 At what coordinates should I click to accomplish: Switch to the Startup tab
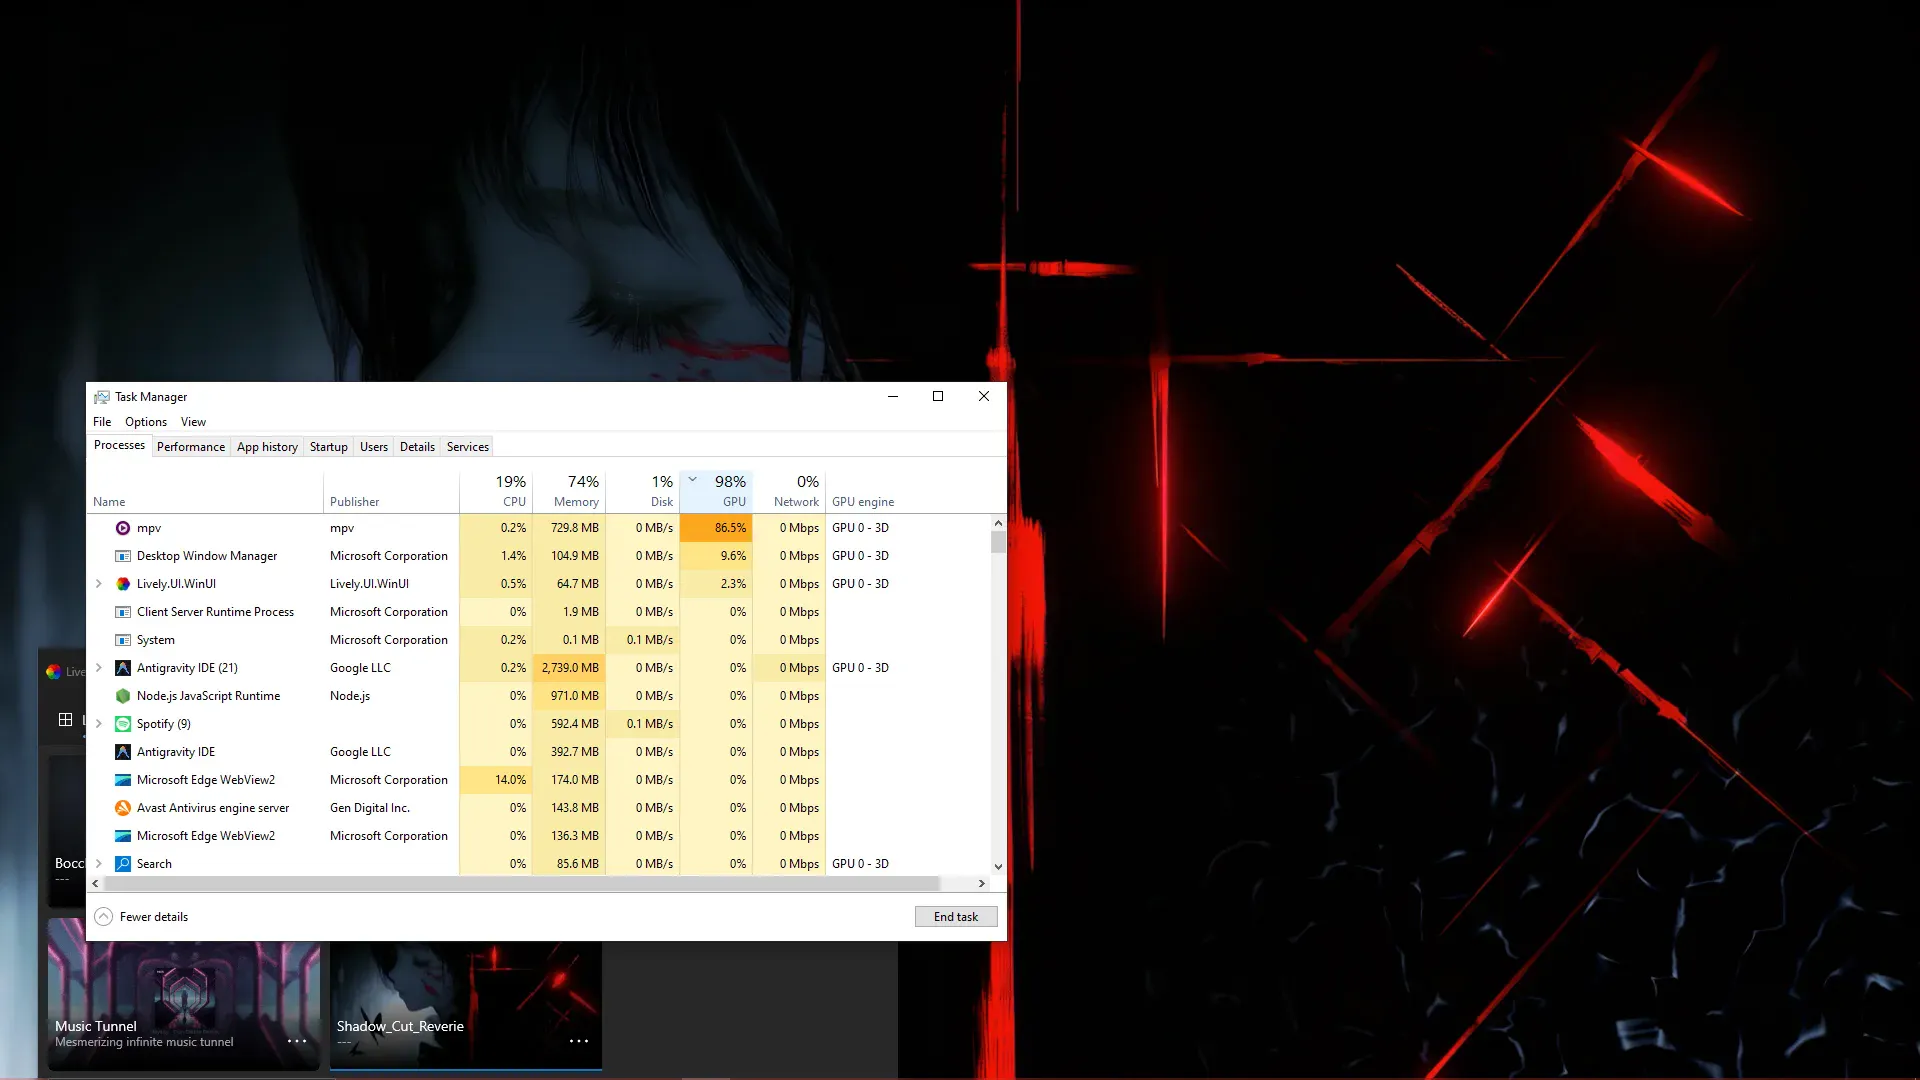pos(329,447)
